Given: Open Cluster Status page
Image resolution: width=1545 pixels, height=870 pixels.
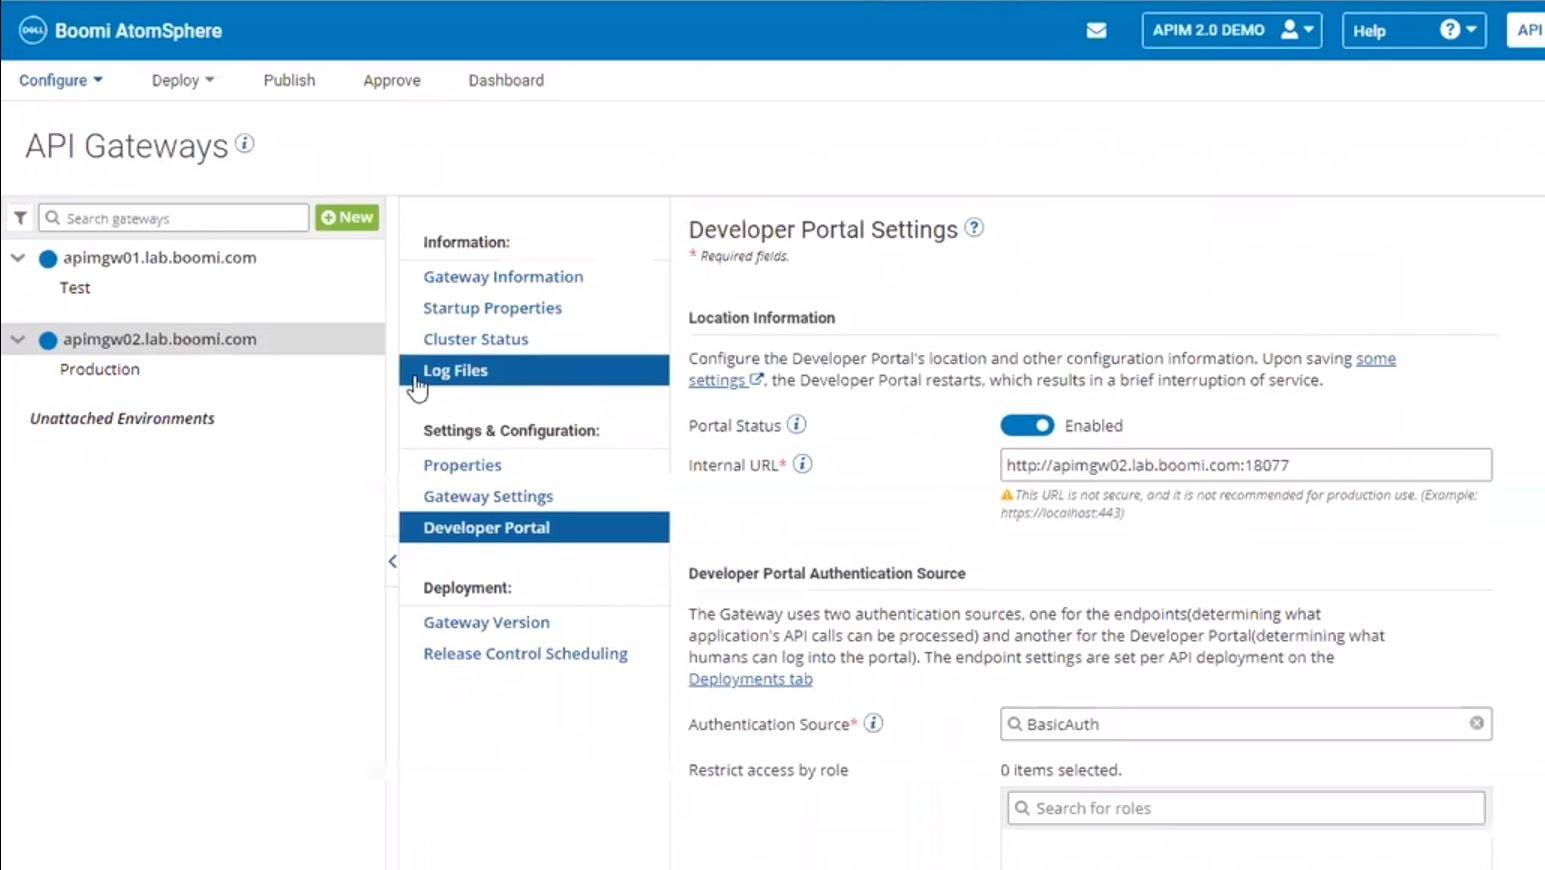Looking at the screenshot, I should click(475, 339).
